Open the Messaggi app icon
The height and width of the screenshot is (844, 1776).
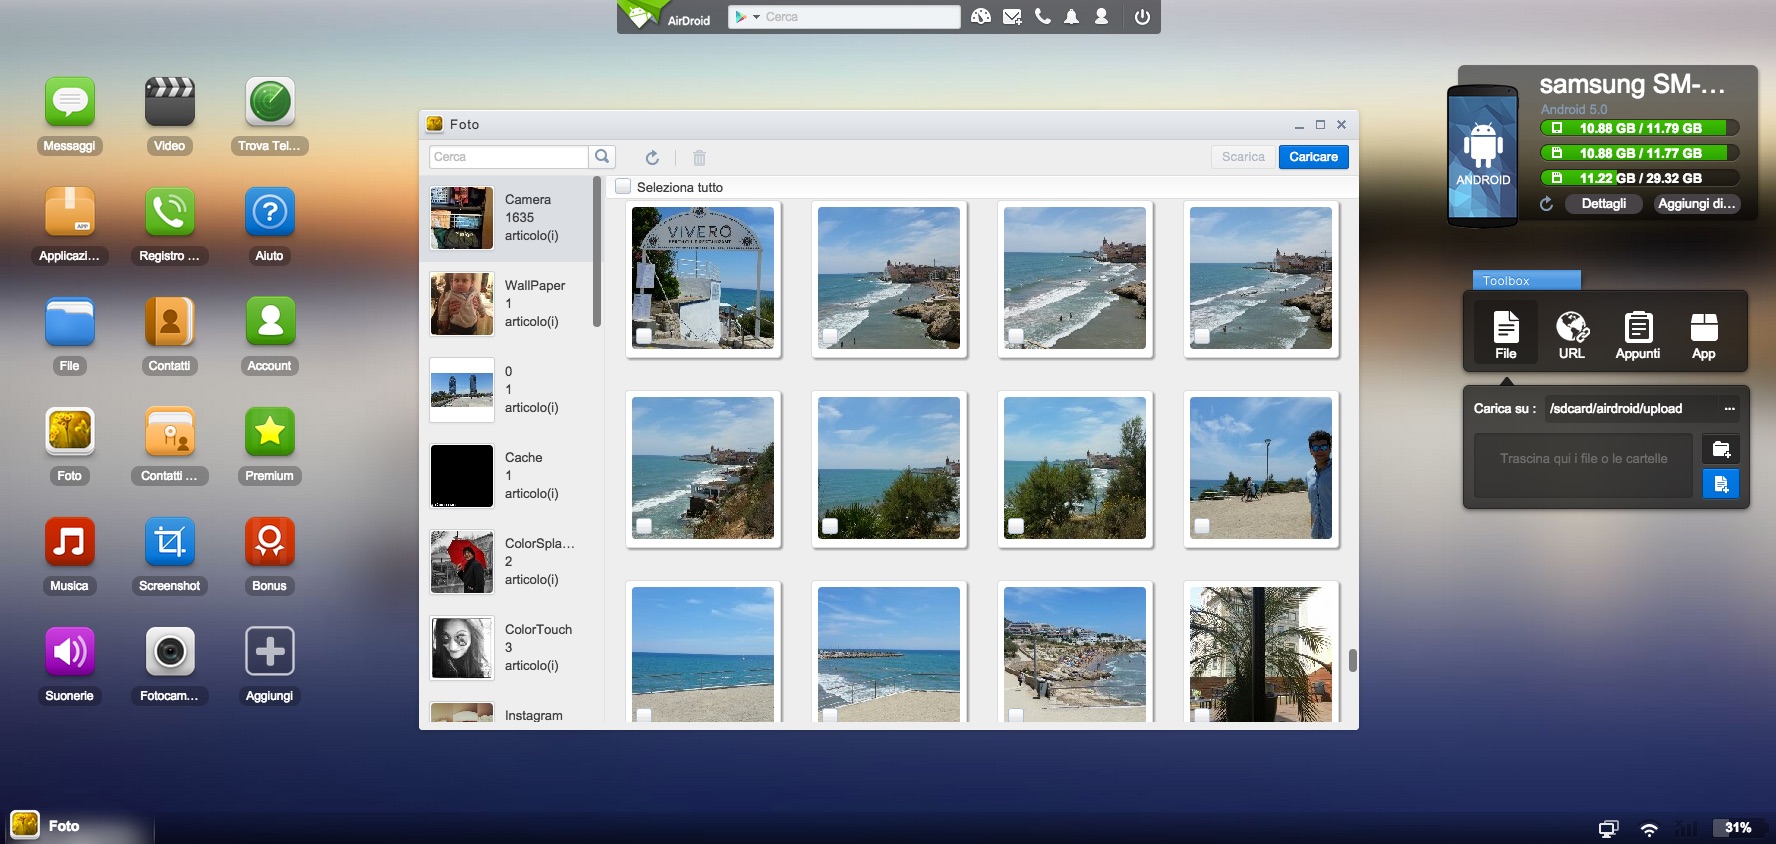click(69, 103)
